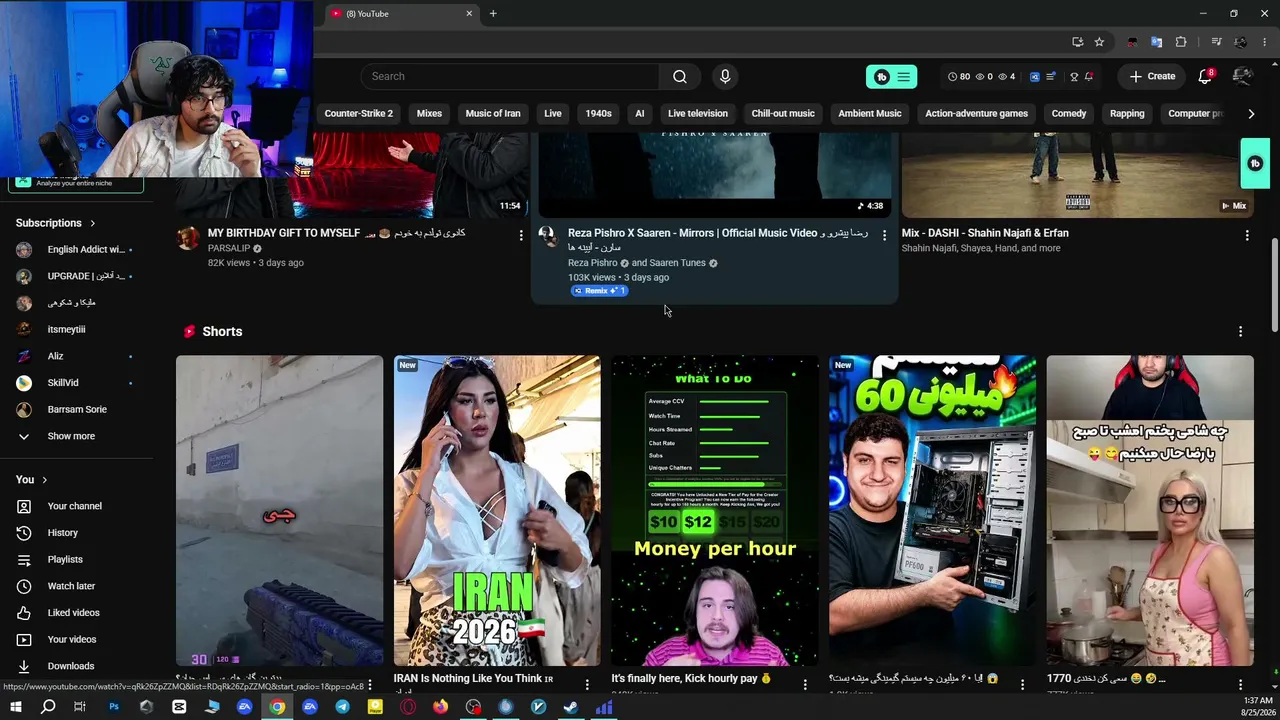
Task: Select the Comedy chip
Action: (1069, 114)
